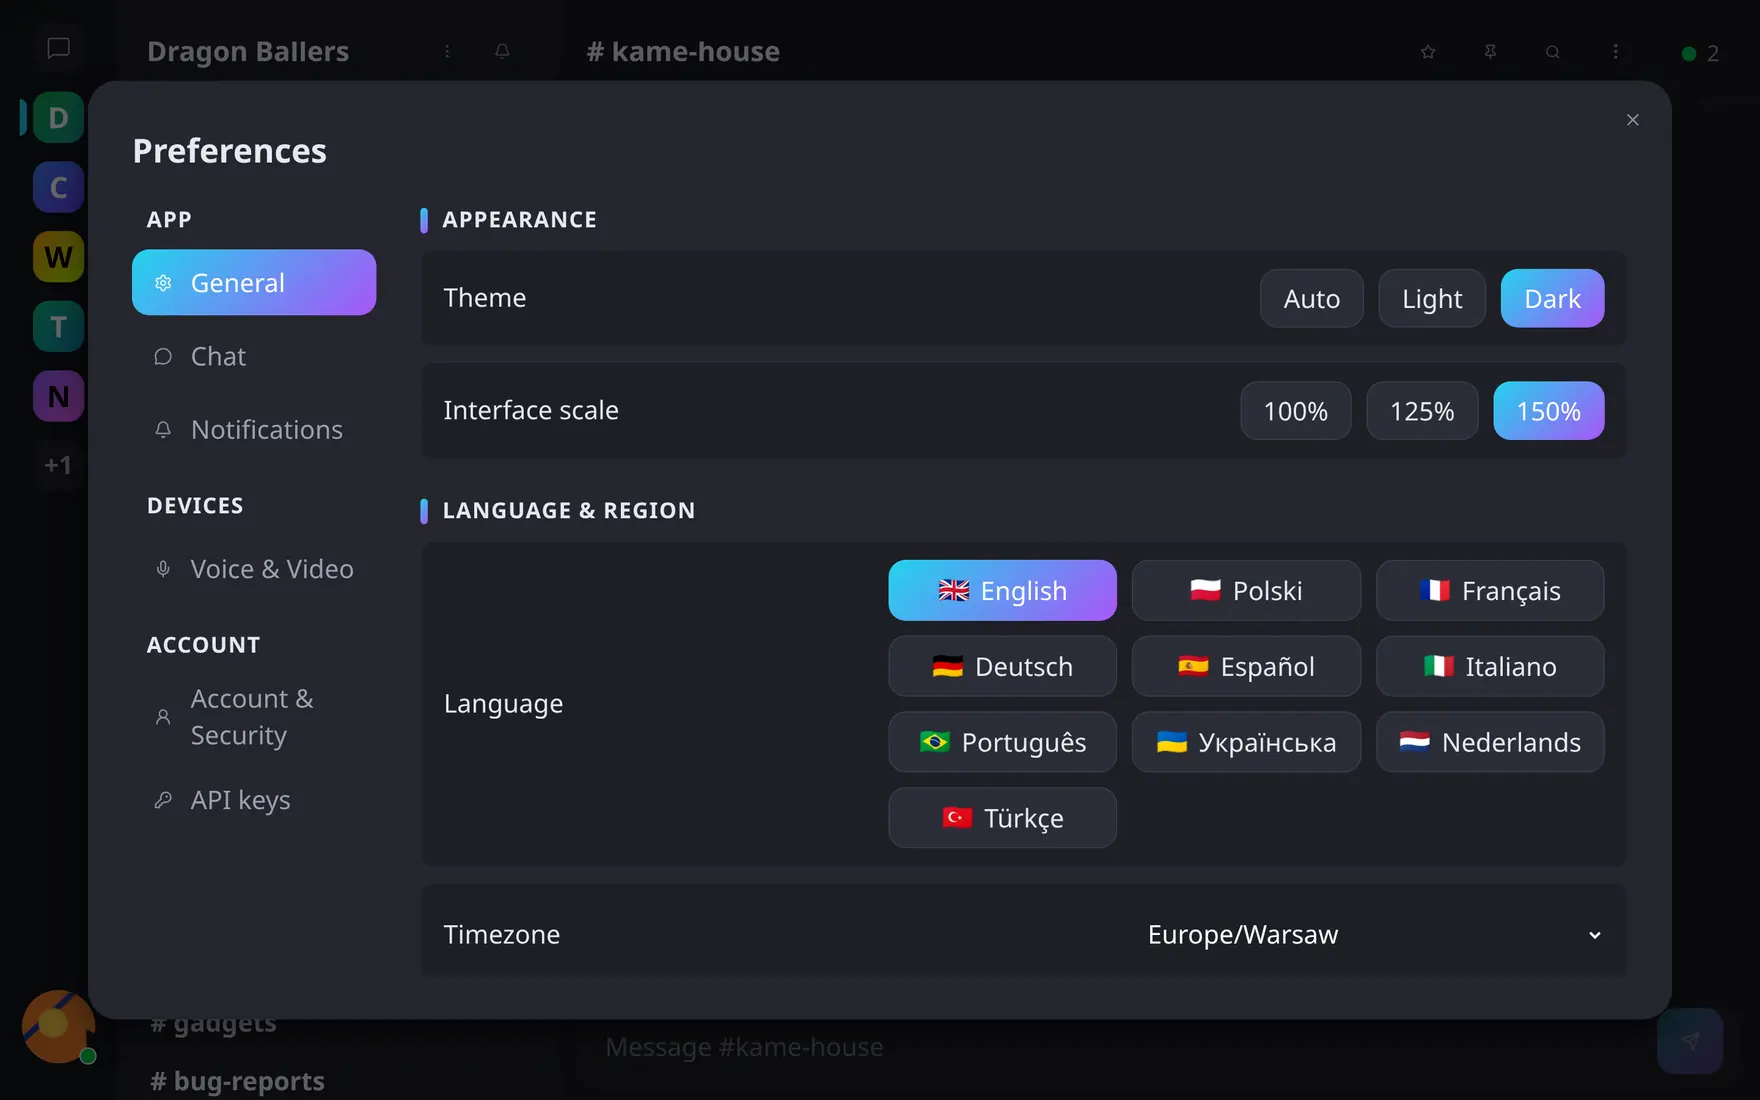The width and height of the screenshot is (1760, 1100).
Task: Open kebab menu next to Dragon Ballers
Action: (x=447, y=51)
